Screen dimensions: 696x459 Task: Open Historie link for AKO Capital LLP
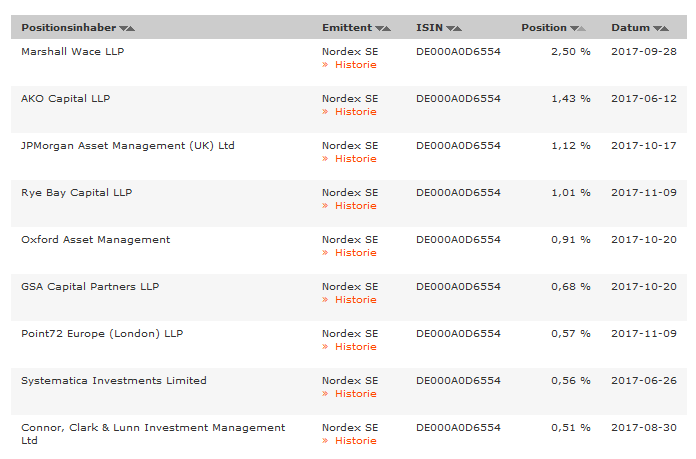(355, 112)
